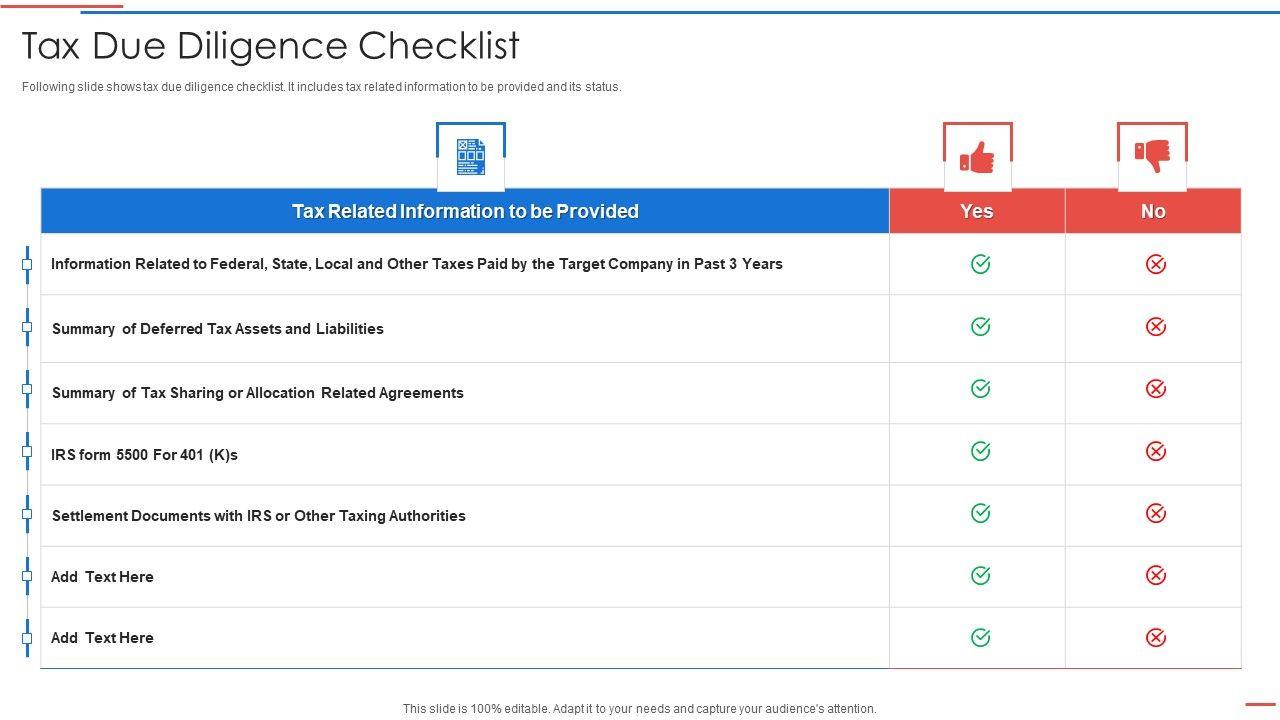Click green checkmark for IRS form 5500 row
The width and height of the screenshot is (1280, 720).
[980, 452]
